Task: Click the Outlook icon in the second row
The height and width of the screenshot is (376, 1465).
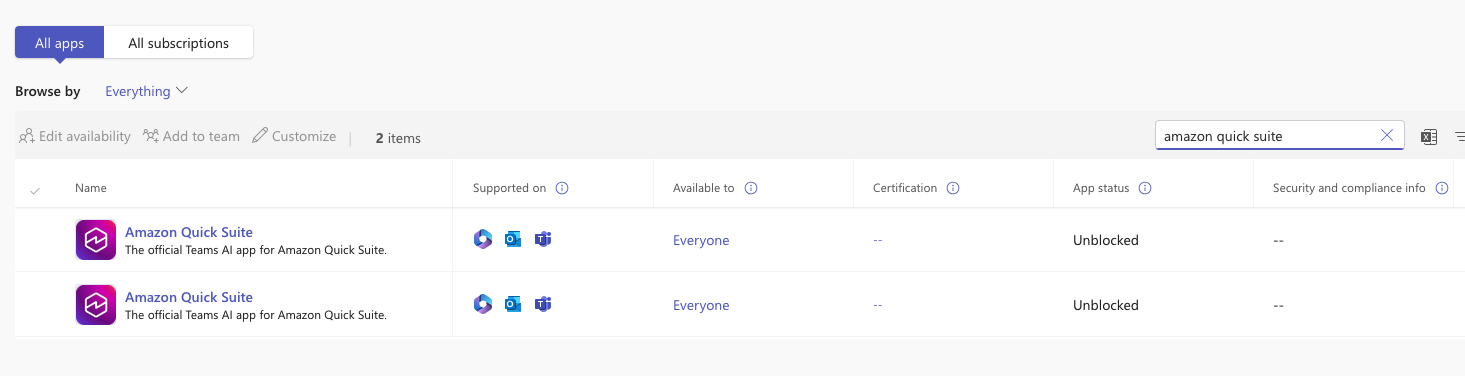Action: [513, 304]
